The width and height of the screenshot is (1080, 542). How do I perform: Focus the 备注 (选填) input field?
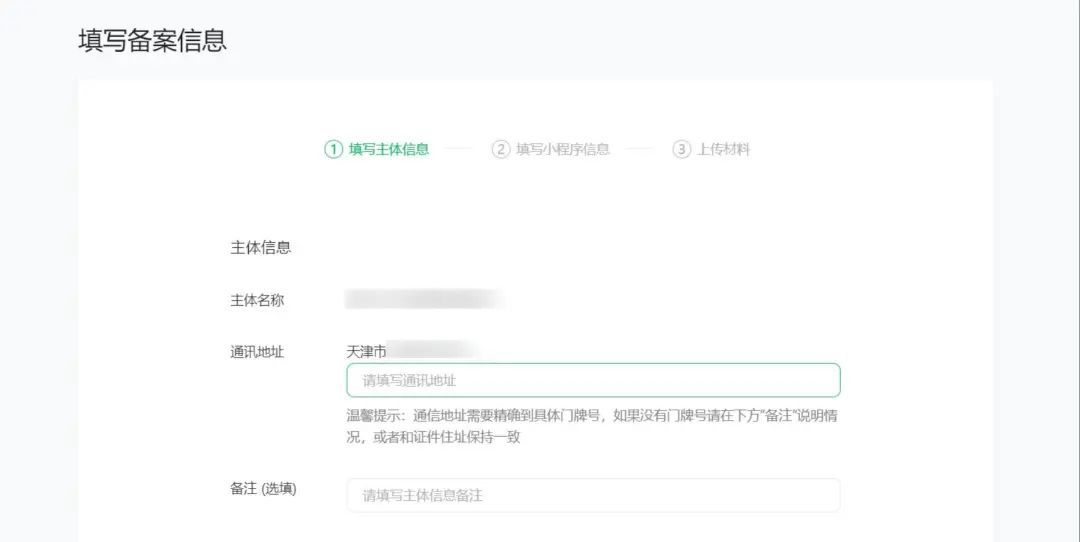point(593,495)
